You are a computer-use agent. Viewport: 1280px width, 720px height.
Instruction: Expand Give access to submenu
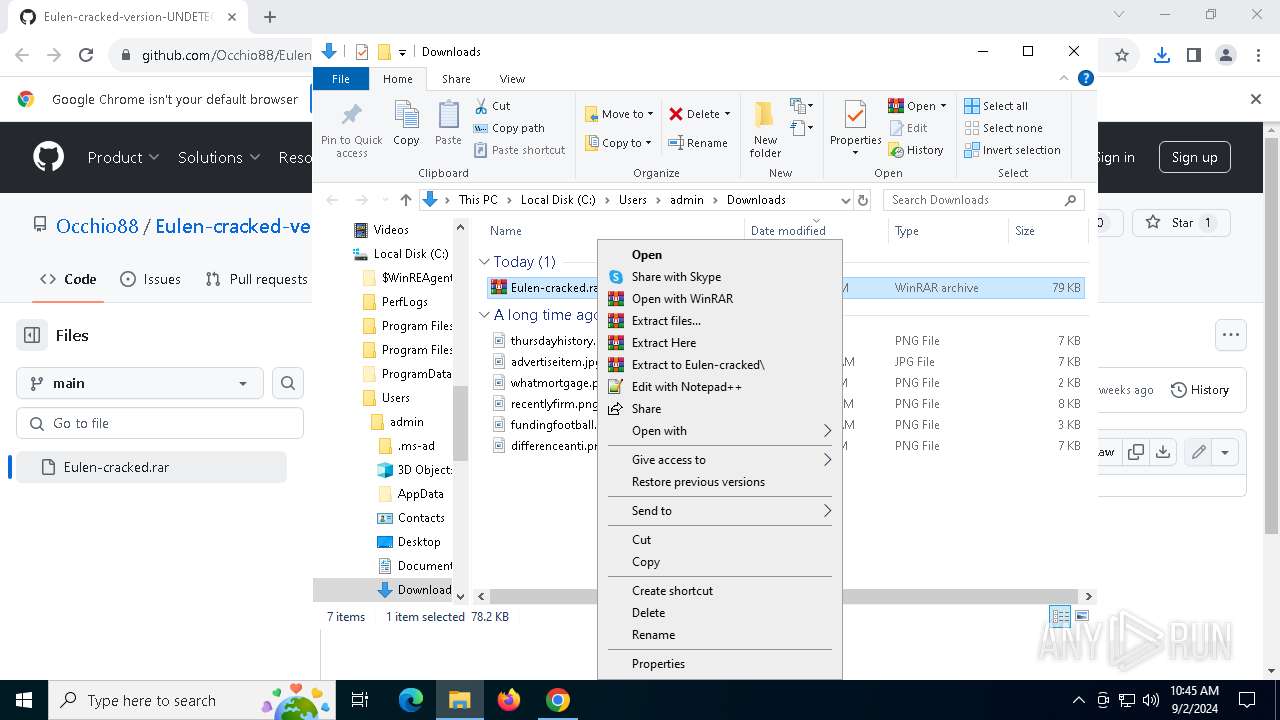coord(720,460)
